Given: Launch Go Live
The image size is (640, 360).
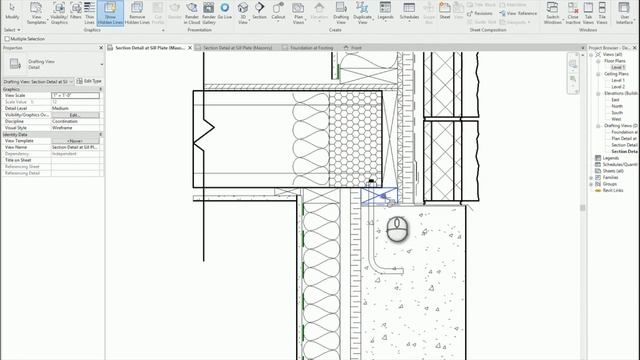Looking at the screenshot, I should 224,11.
